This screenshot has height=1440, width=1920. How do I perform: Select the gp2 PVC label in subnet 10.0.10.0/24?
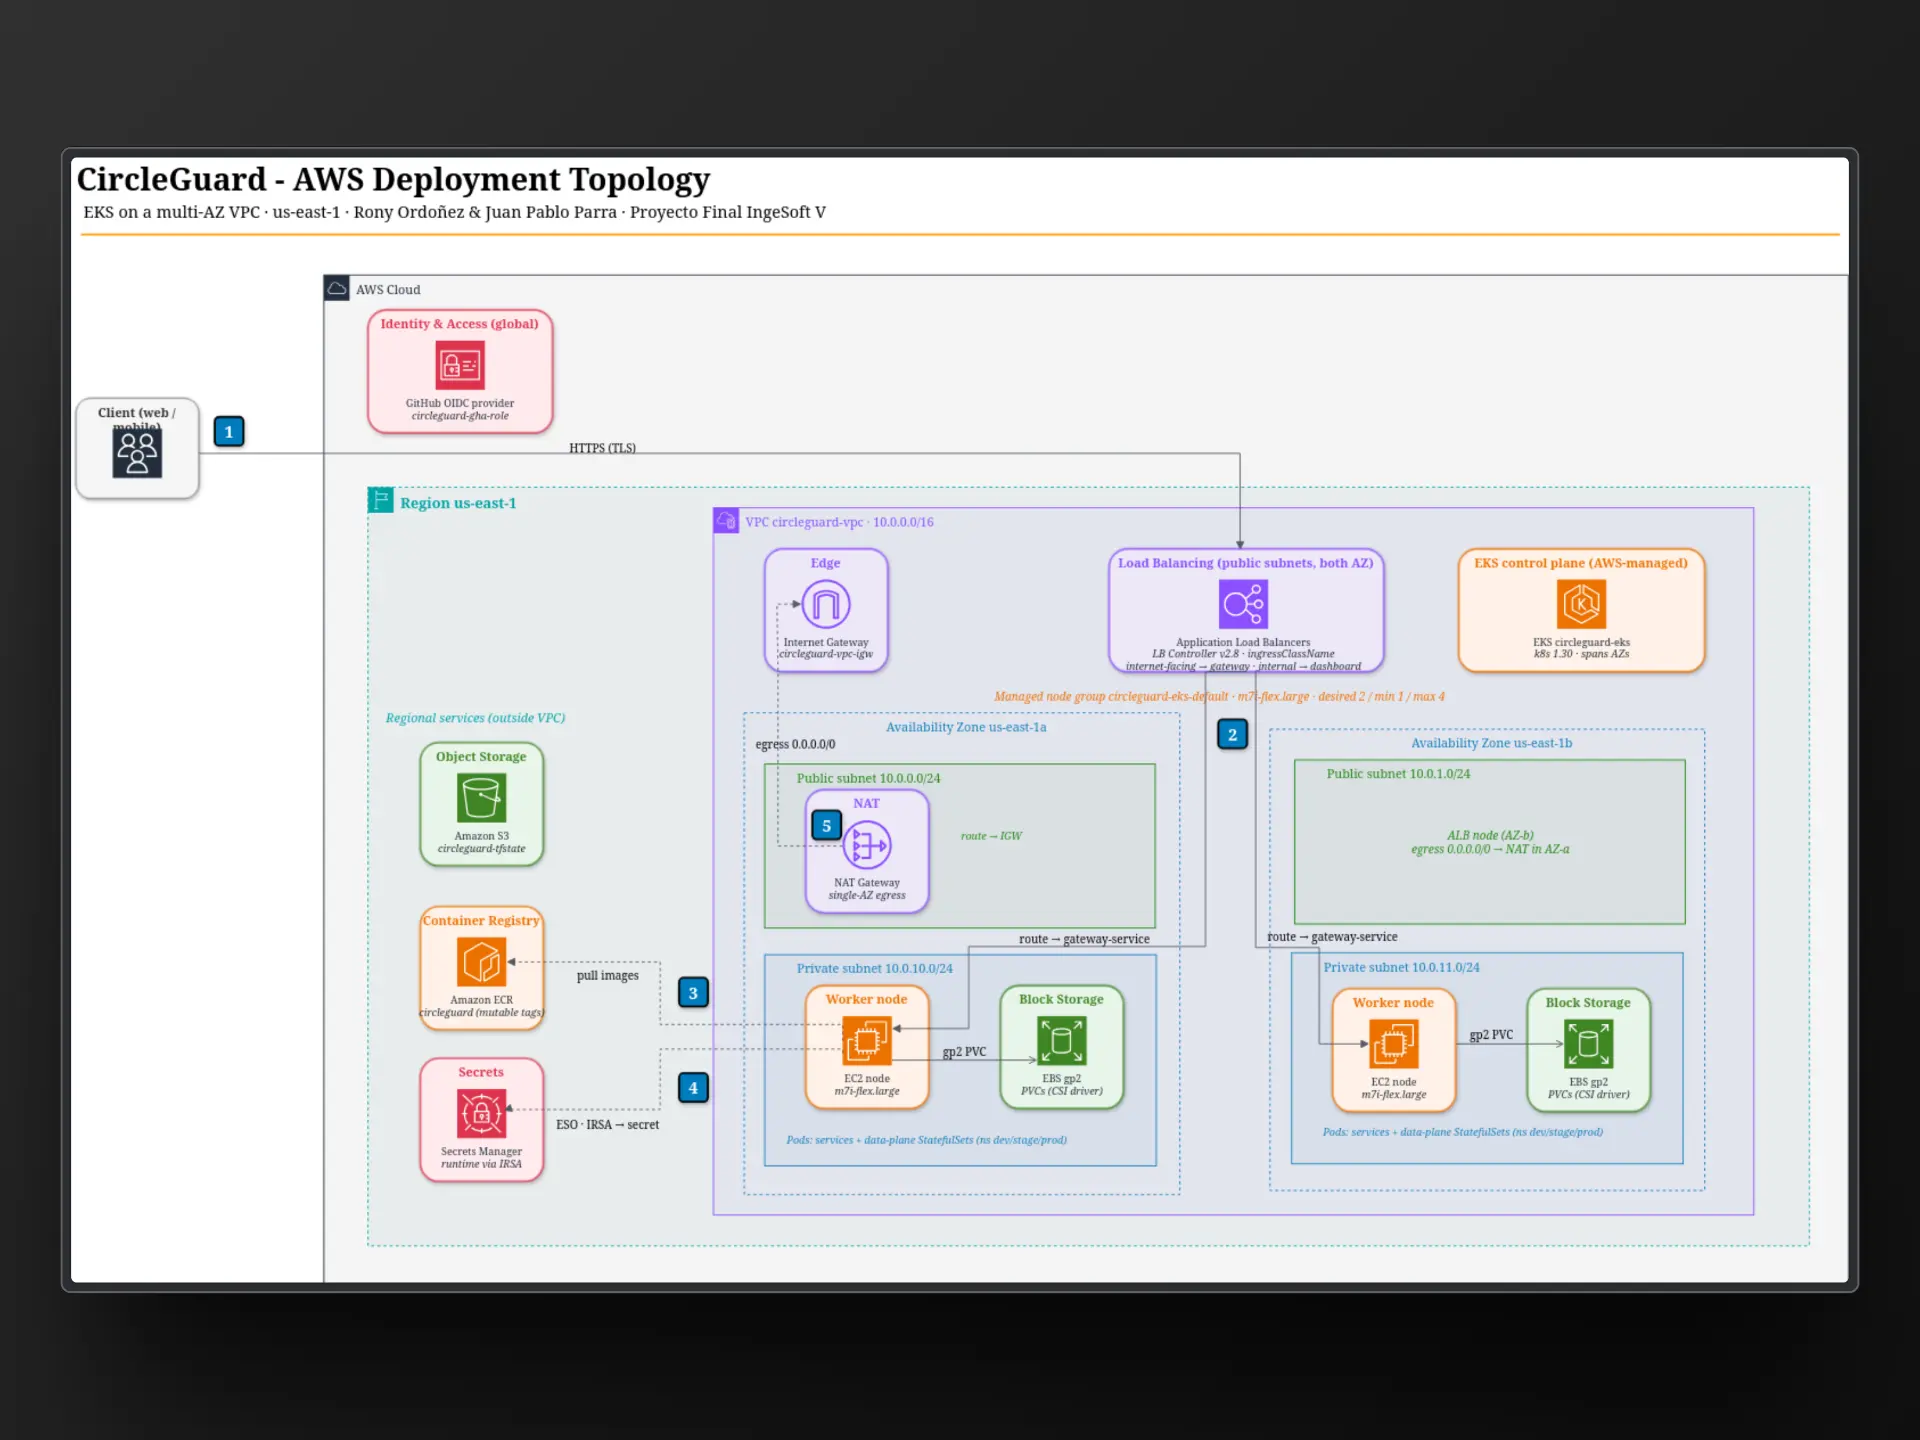point(964,1052)
